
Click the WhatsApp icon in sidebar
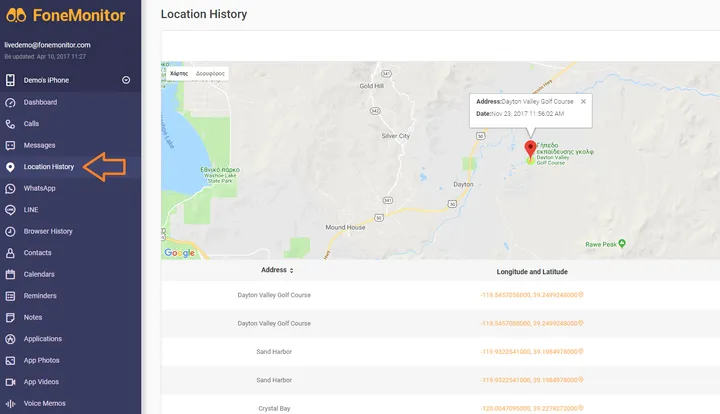click(10, 189)
